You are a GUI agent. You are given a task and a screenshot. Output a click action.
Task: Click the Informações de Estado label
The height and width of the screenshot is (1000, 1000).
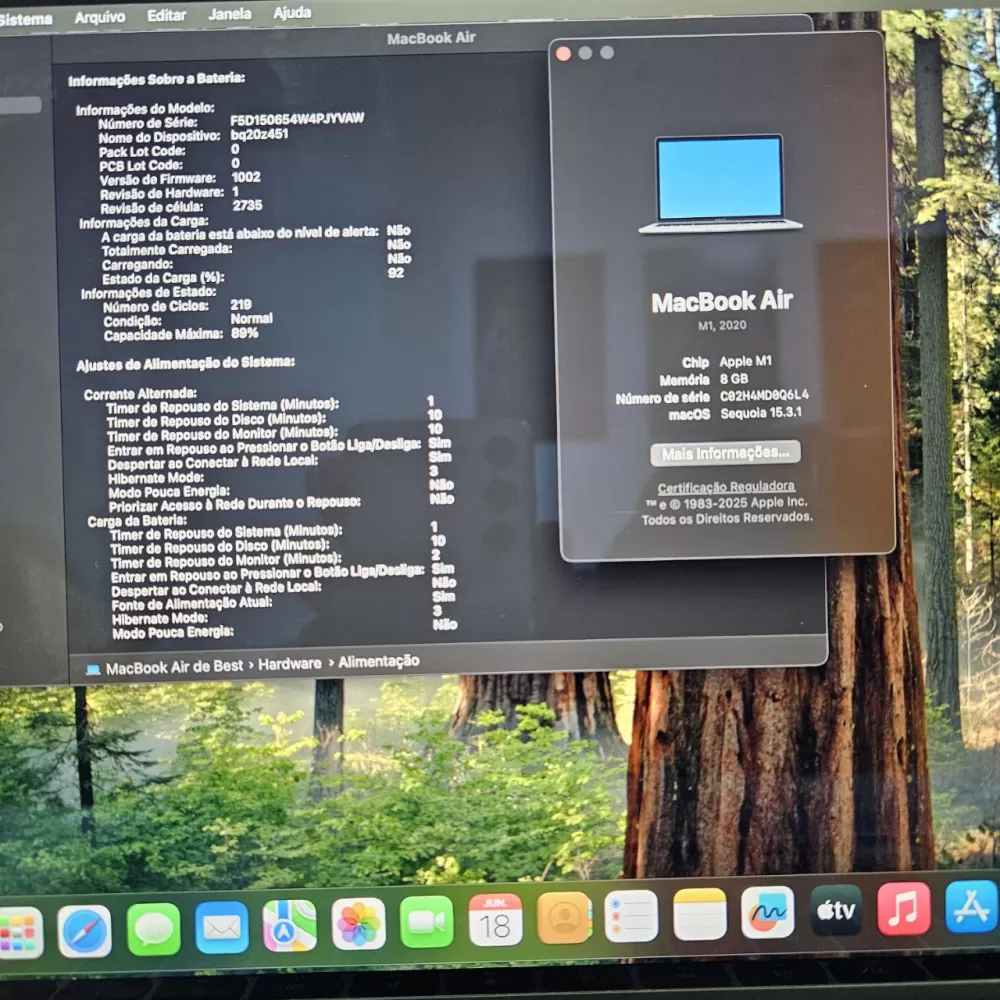149,293
